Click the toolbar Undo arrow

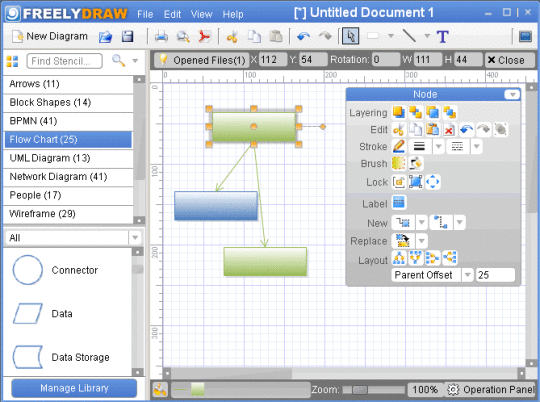[303, 36]
